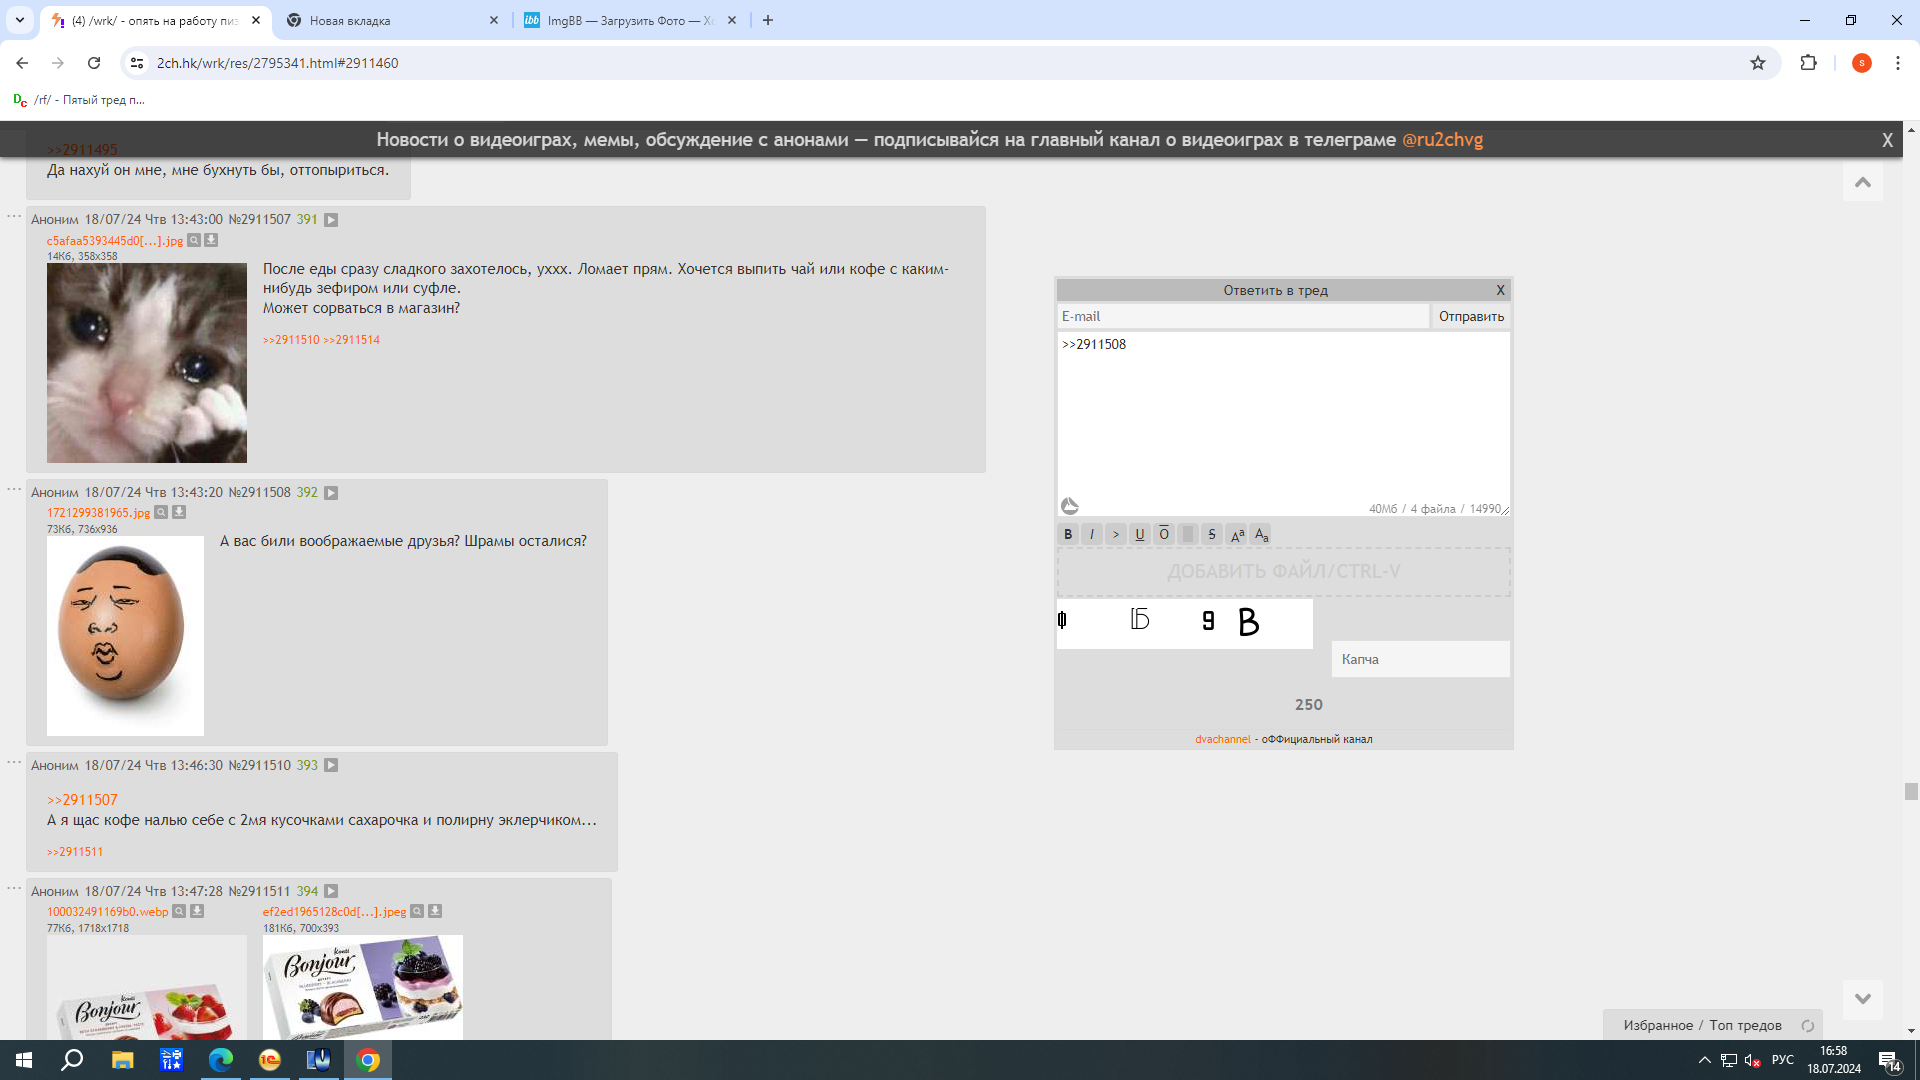Image resolution: width=1920 pixels, height=1080 pixels.
Task: Show hidden system tray icons
Action: (1704, 1060)
